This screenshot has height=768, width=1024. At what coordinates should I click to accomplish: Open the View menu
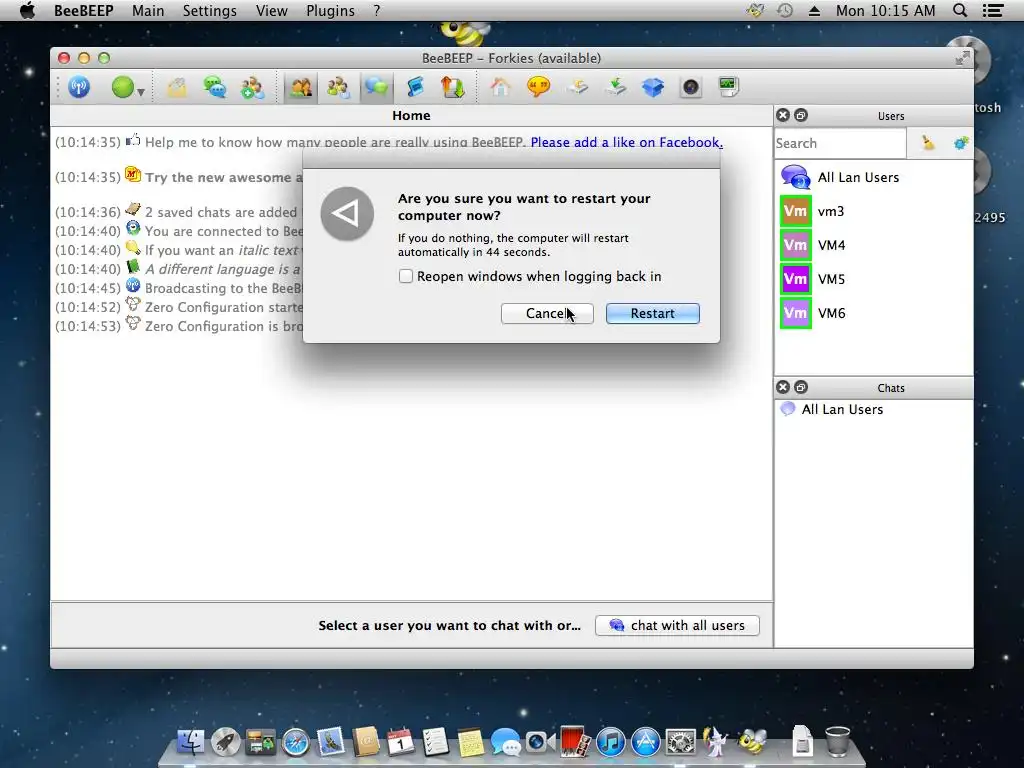pyautogui.click(x=272, y=11)
